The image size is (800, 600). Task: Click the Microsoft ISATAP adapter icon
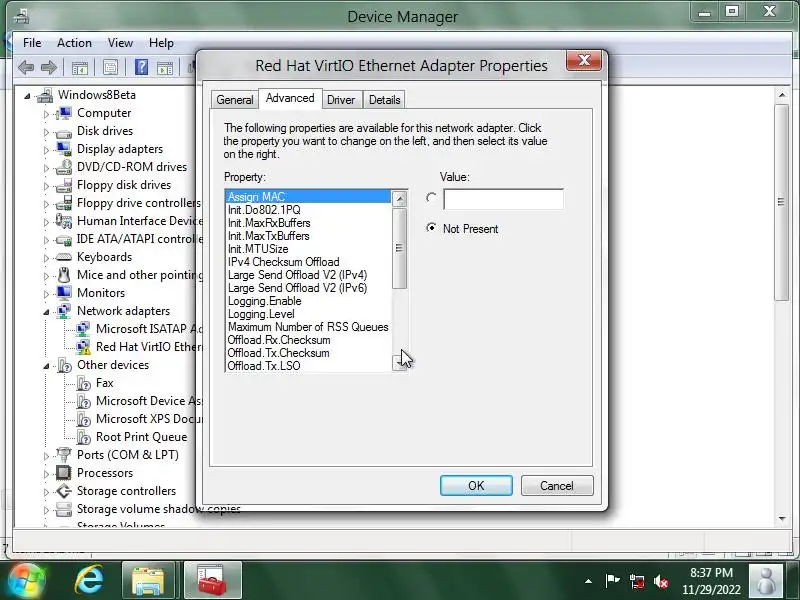click(x=83, y=329)
